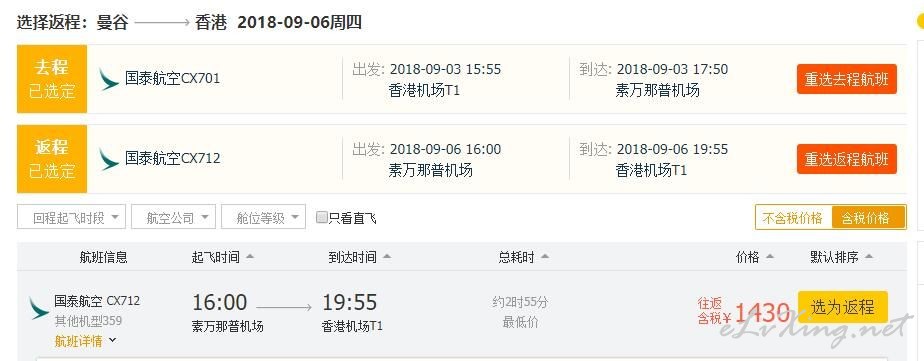
Task: Click 选为返程 for CX712
Action: [843, 307]
